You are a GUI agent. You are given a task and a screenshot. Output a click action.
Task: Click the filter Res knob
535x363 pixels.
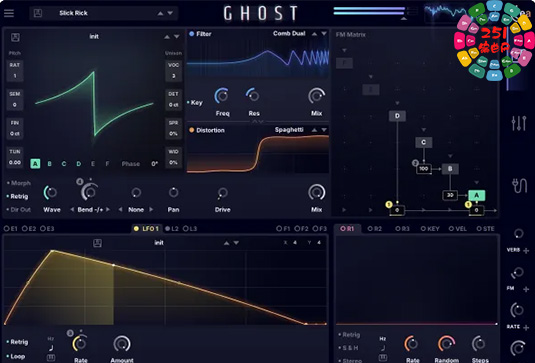point(253,95)
